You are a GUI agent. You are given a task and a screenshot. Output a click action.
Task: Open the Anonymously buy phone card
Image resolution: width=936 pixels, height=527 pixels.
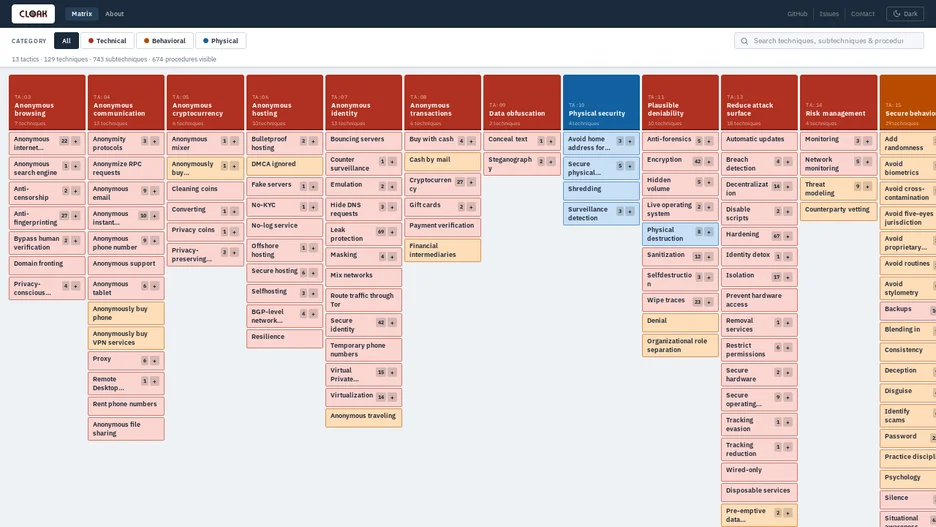pos(126,313)
